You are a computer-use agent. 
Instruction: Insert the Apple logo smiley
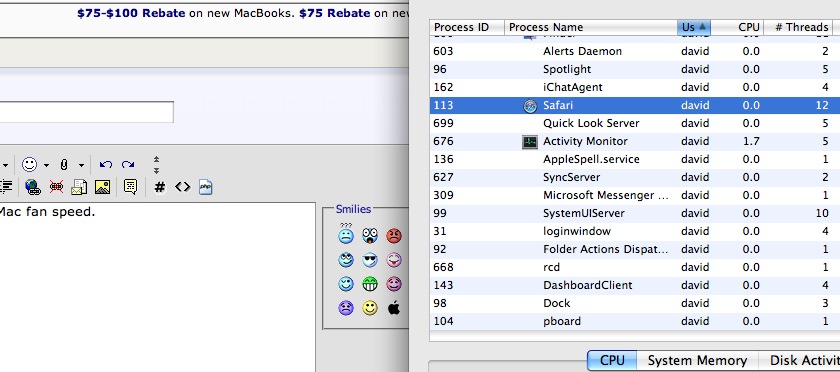tap(394, 308)
